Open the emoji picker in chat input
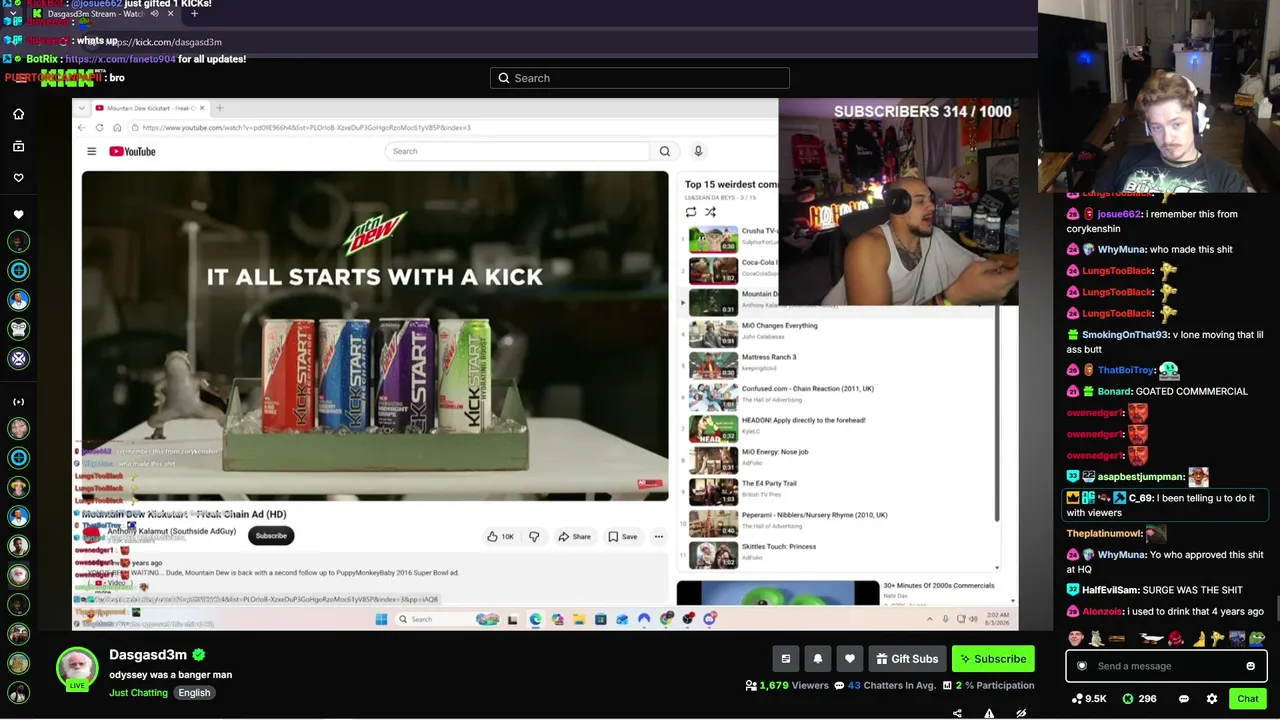This screenshot has height=720, width=1280. 1250,666
